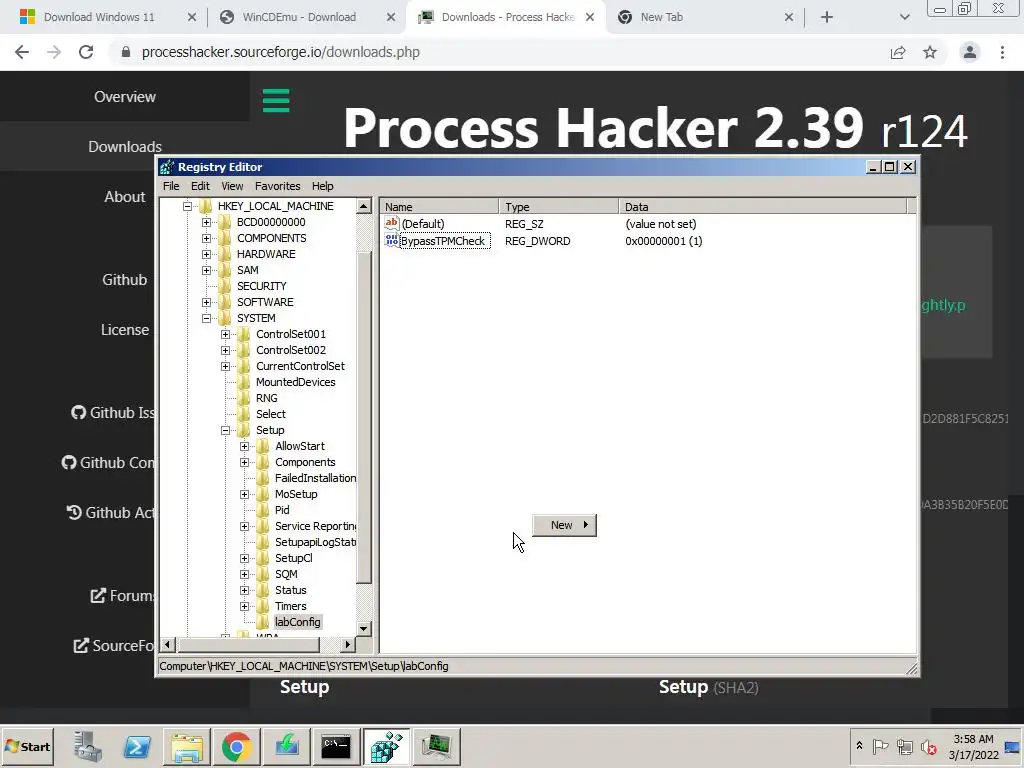Bookmark this page with the star icon
Image resolution: width=1024 pixels, height=768 pixels.
click(930, 52)
